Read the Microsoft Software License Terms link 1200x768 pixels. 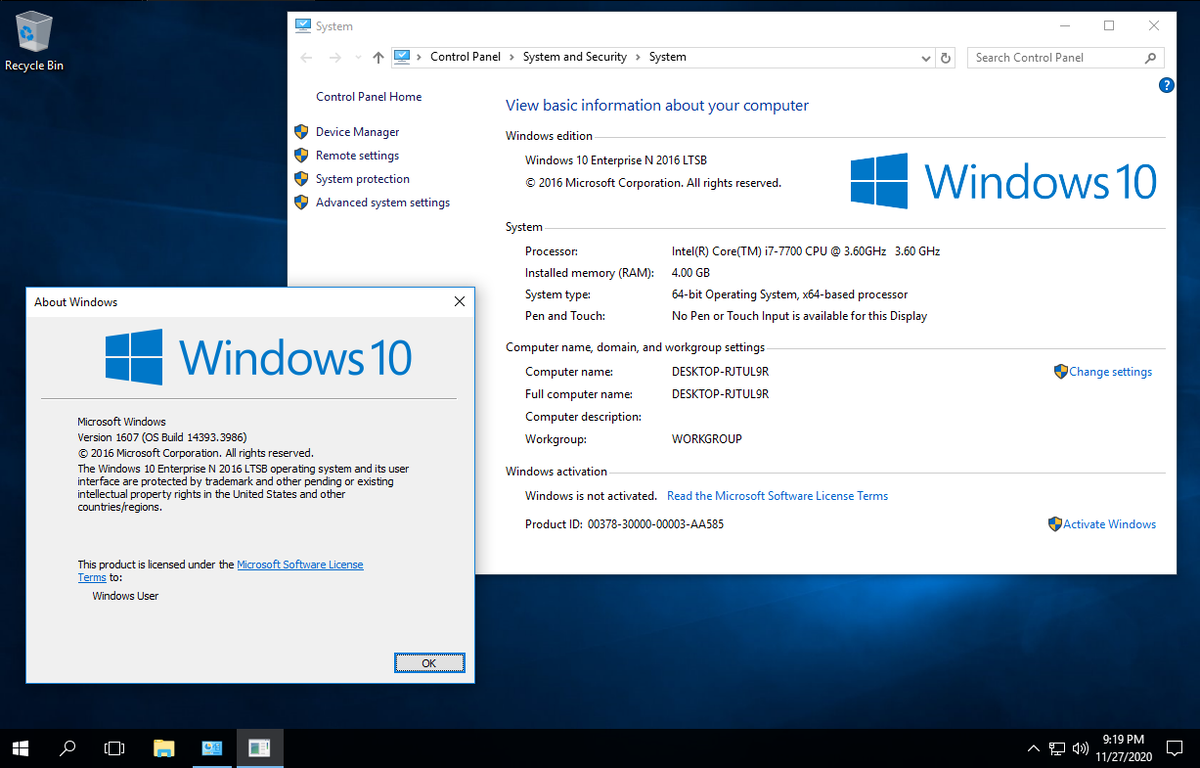pos(777,496)
